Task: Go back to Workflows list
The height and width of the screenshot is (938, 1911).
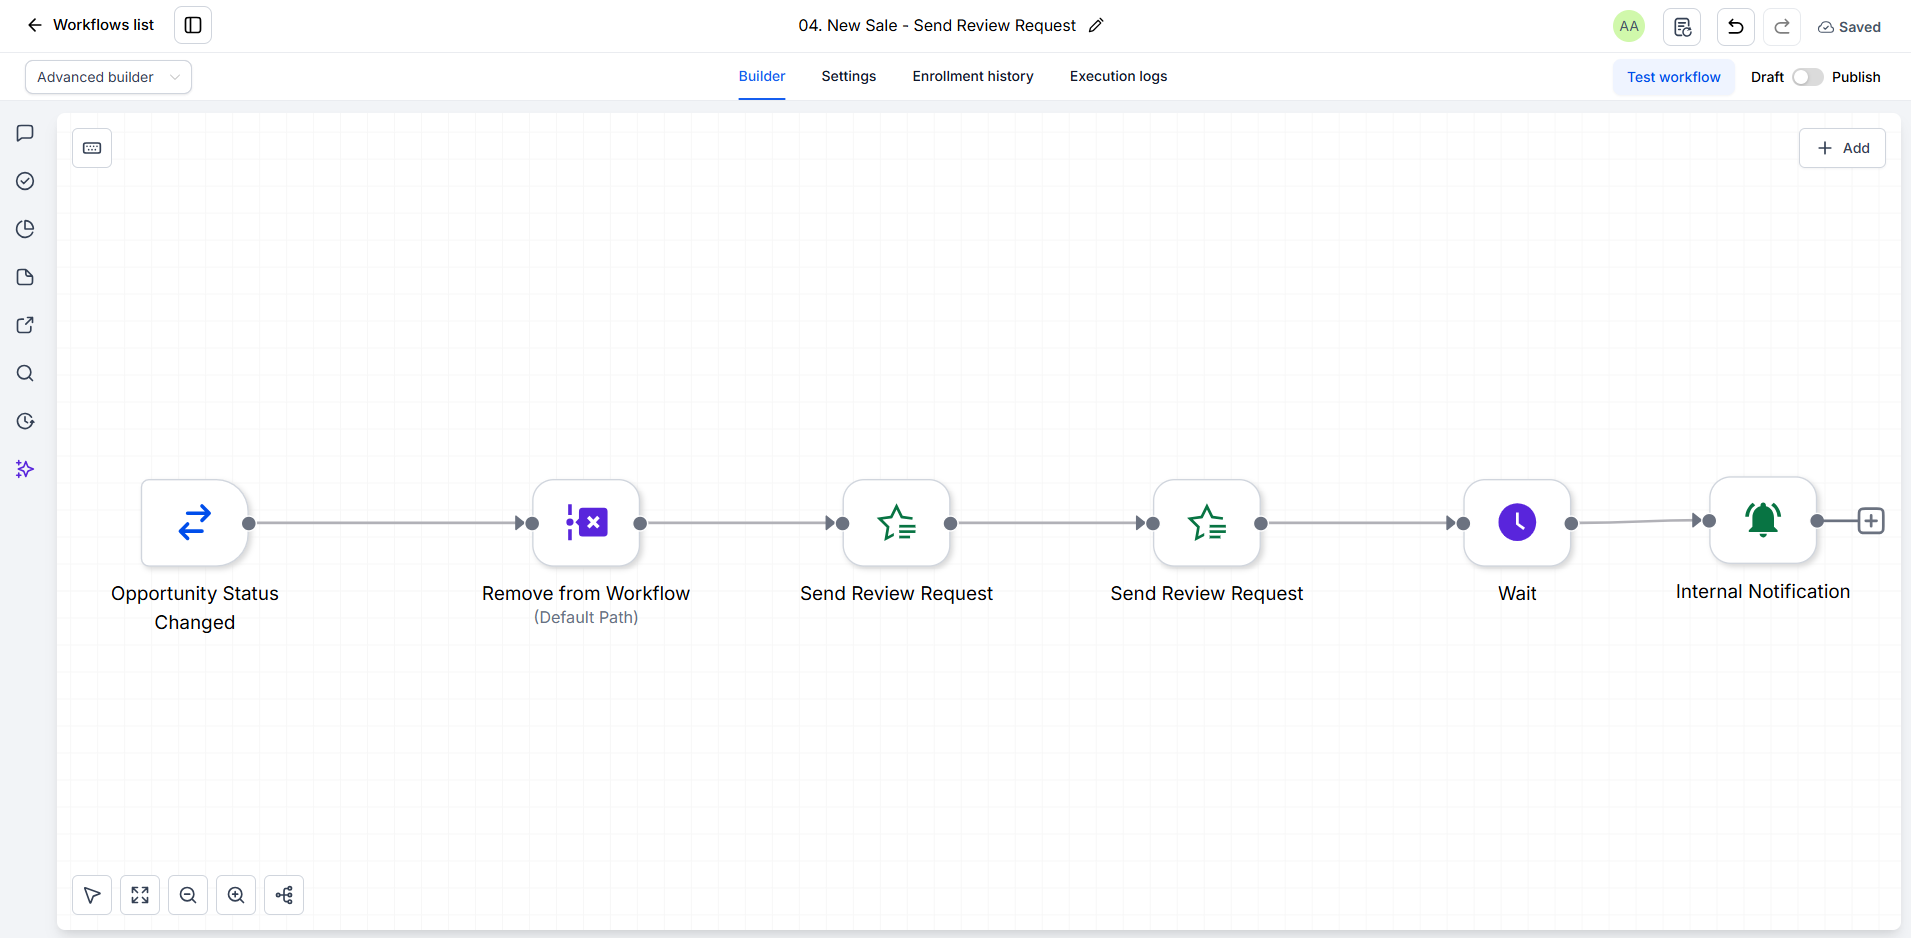Action: 90,25
